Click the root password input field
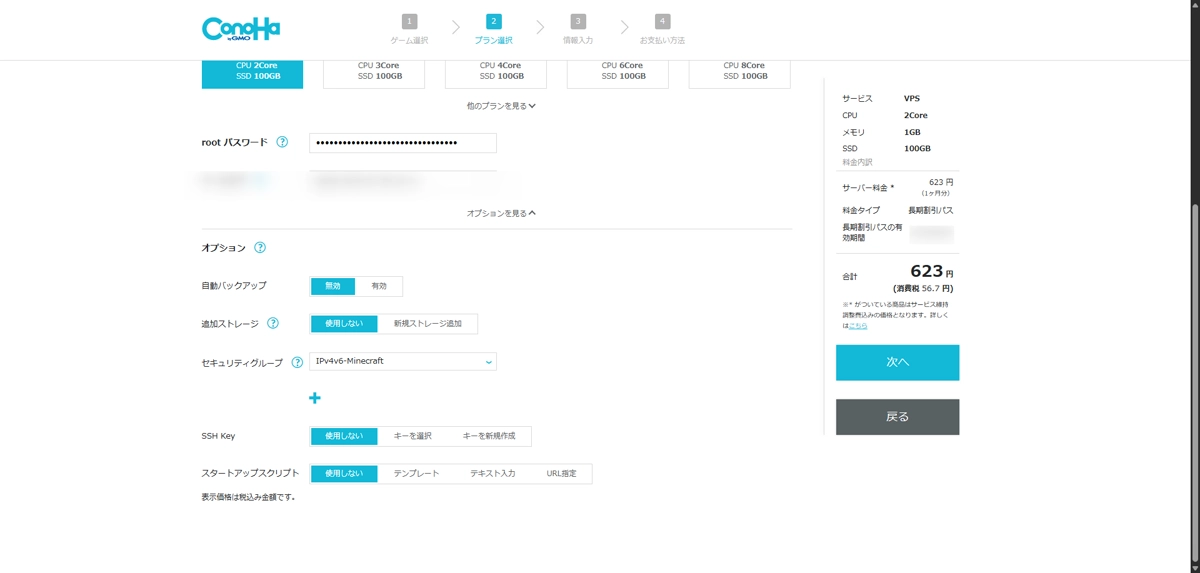 coord(403,143)
